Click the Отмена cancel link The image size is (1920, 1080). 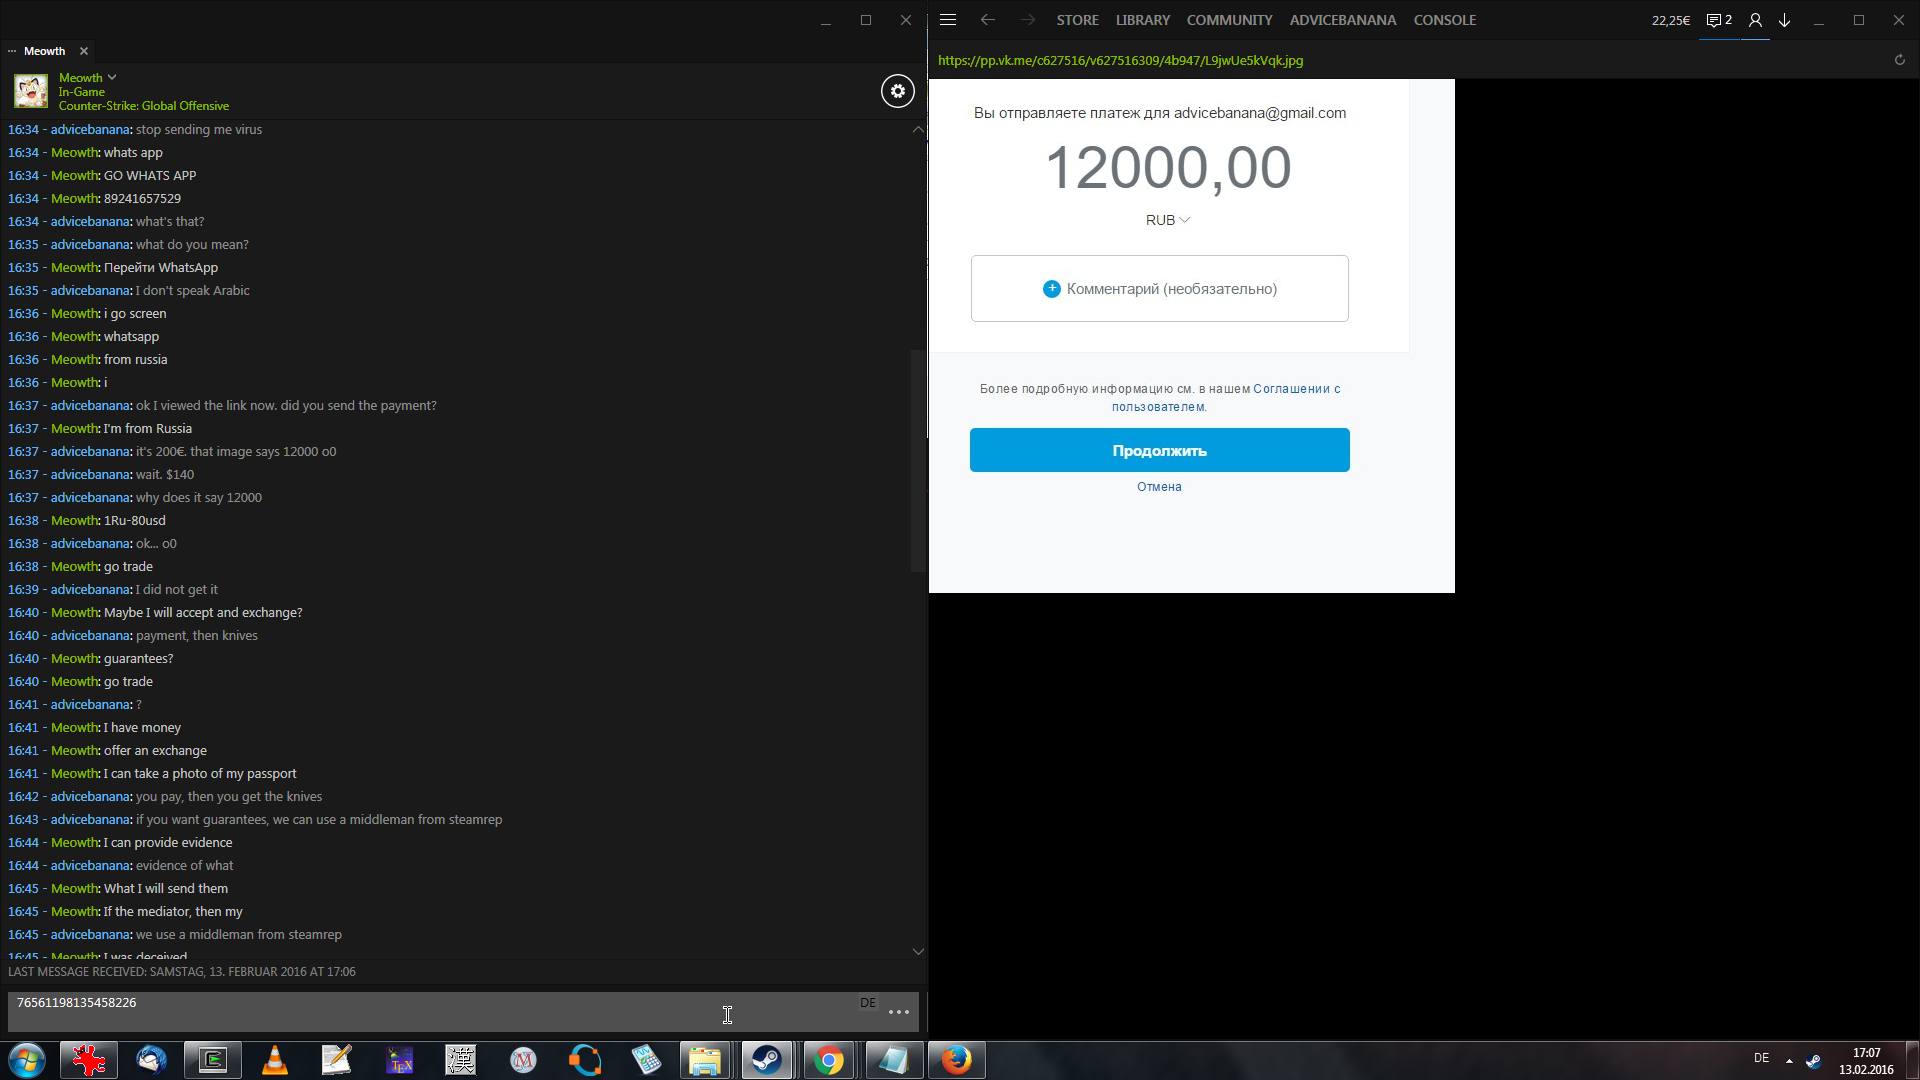coord(1159,487)
